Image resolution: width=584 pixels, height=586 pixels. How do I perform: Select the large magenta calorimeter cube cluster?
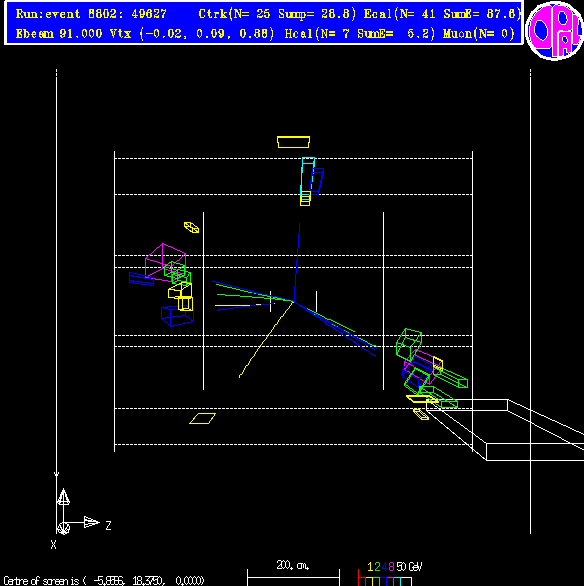coord(165,262)
